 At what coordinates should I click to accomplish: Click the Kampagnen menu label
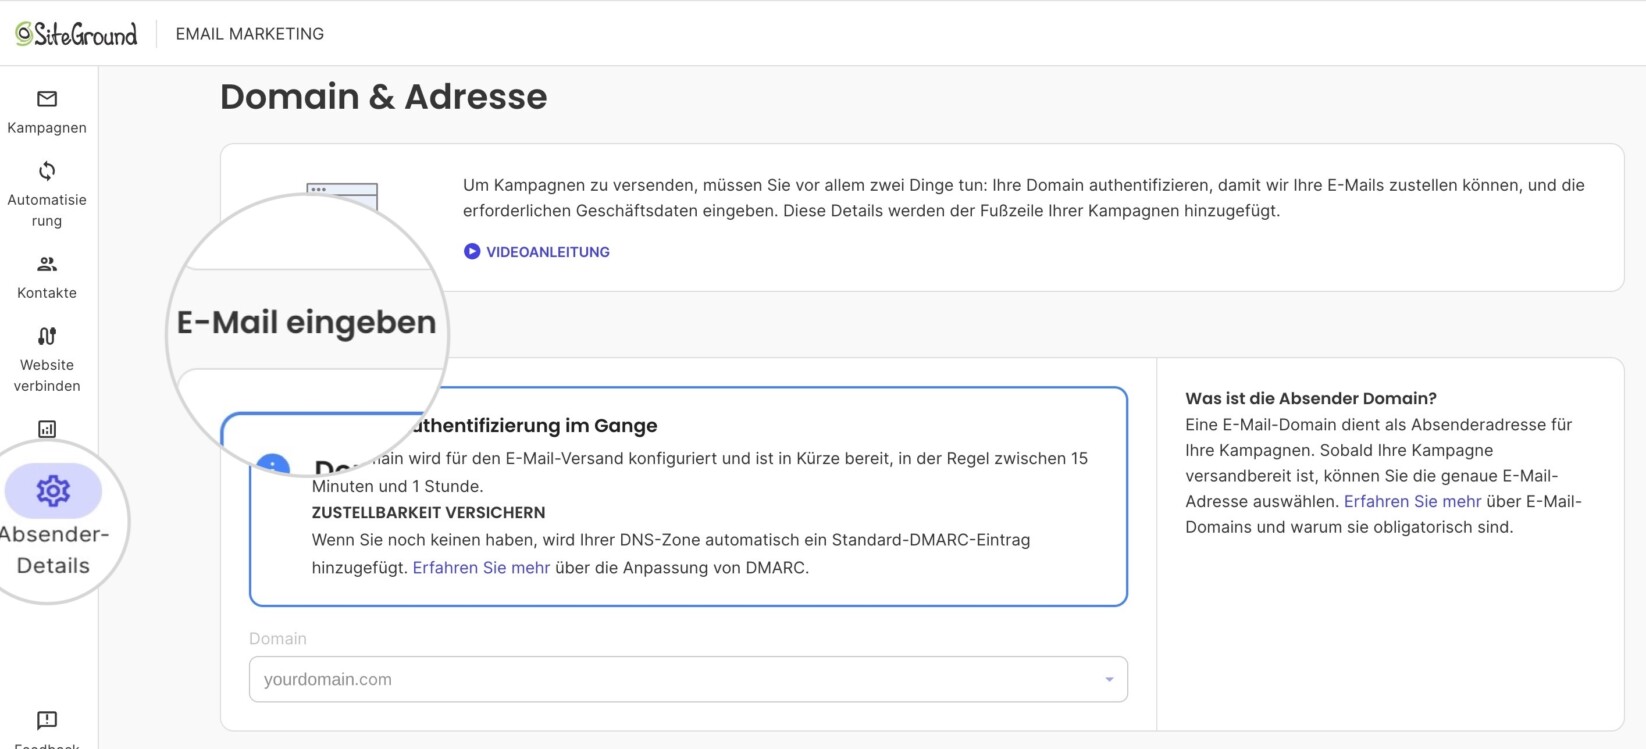coord(47,128)
